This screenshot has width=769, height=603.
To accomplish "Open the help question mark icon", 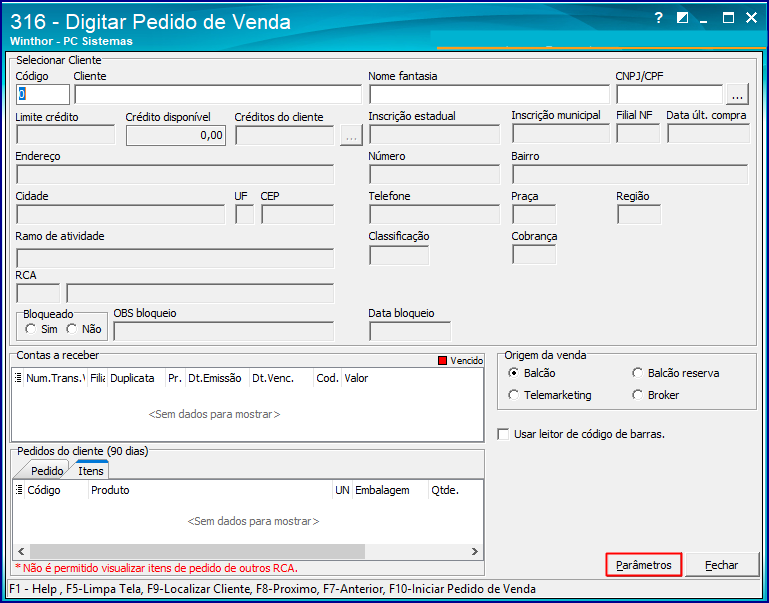I will tap(659, 19).
